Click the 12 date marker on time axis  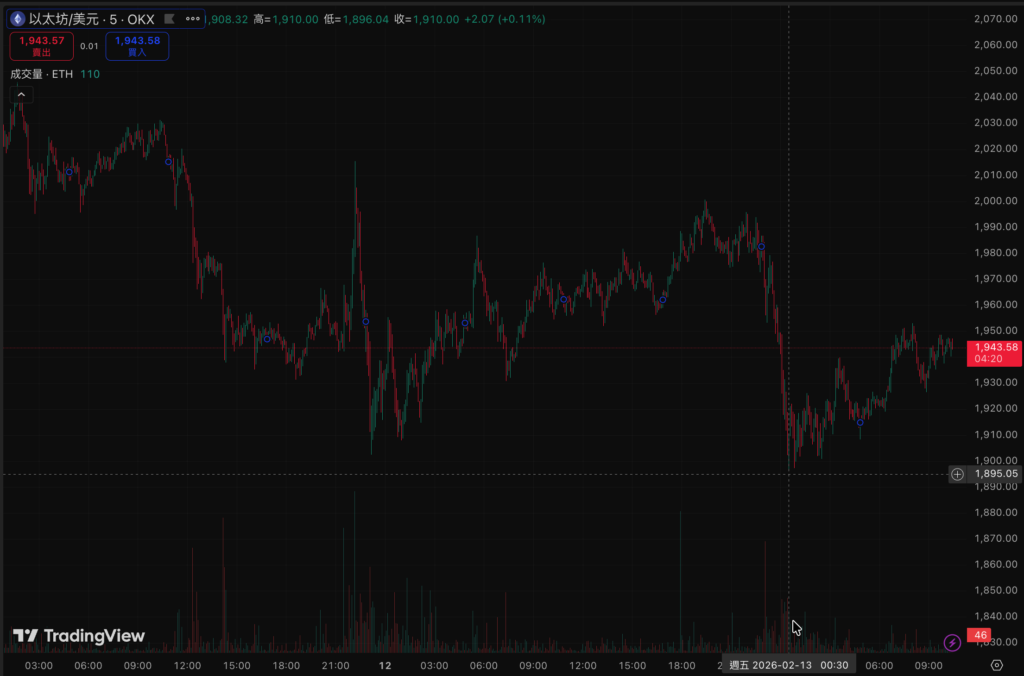[384, 665]
